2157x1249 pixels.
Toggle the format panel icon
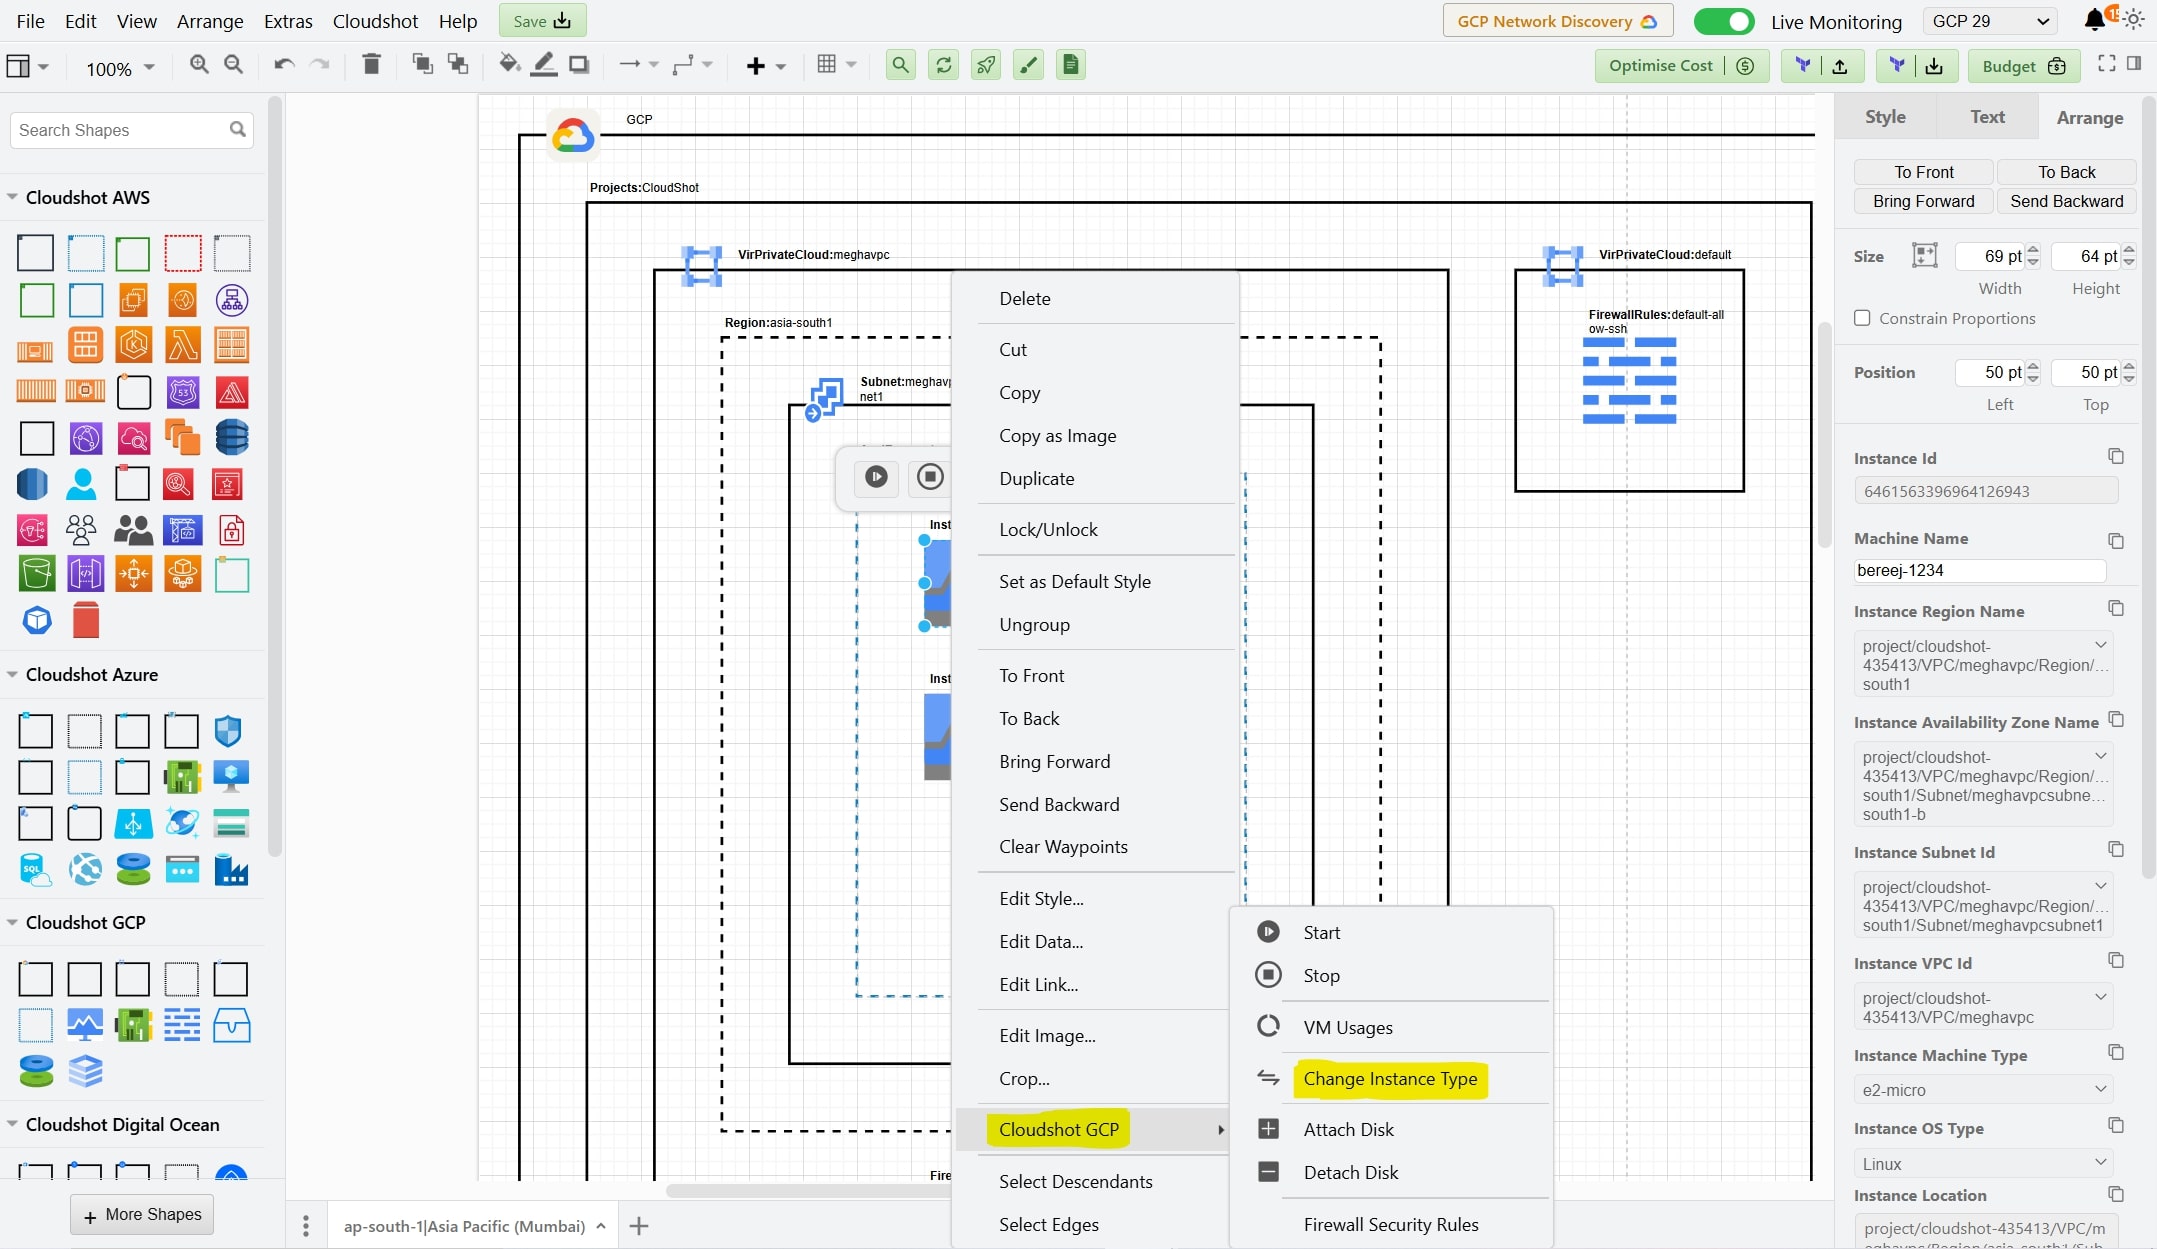pyautogui.click(x=2135, y=64)
